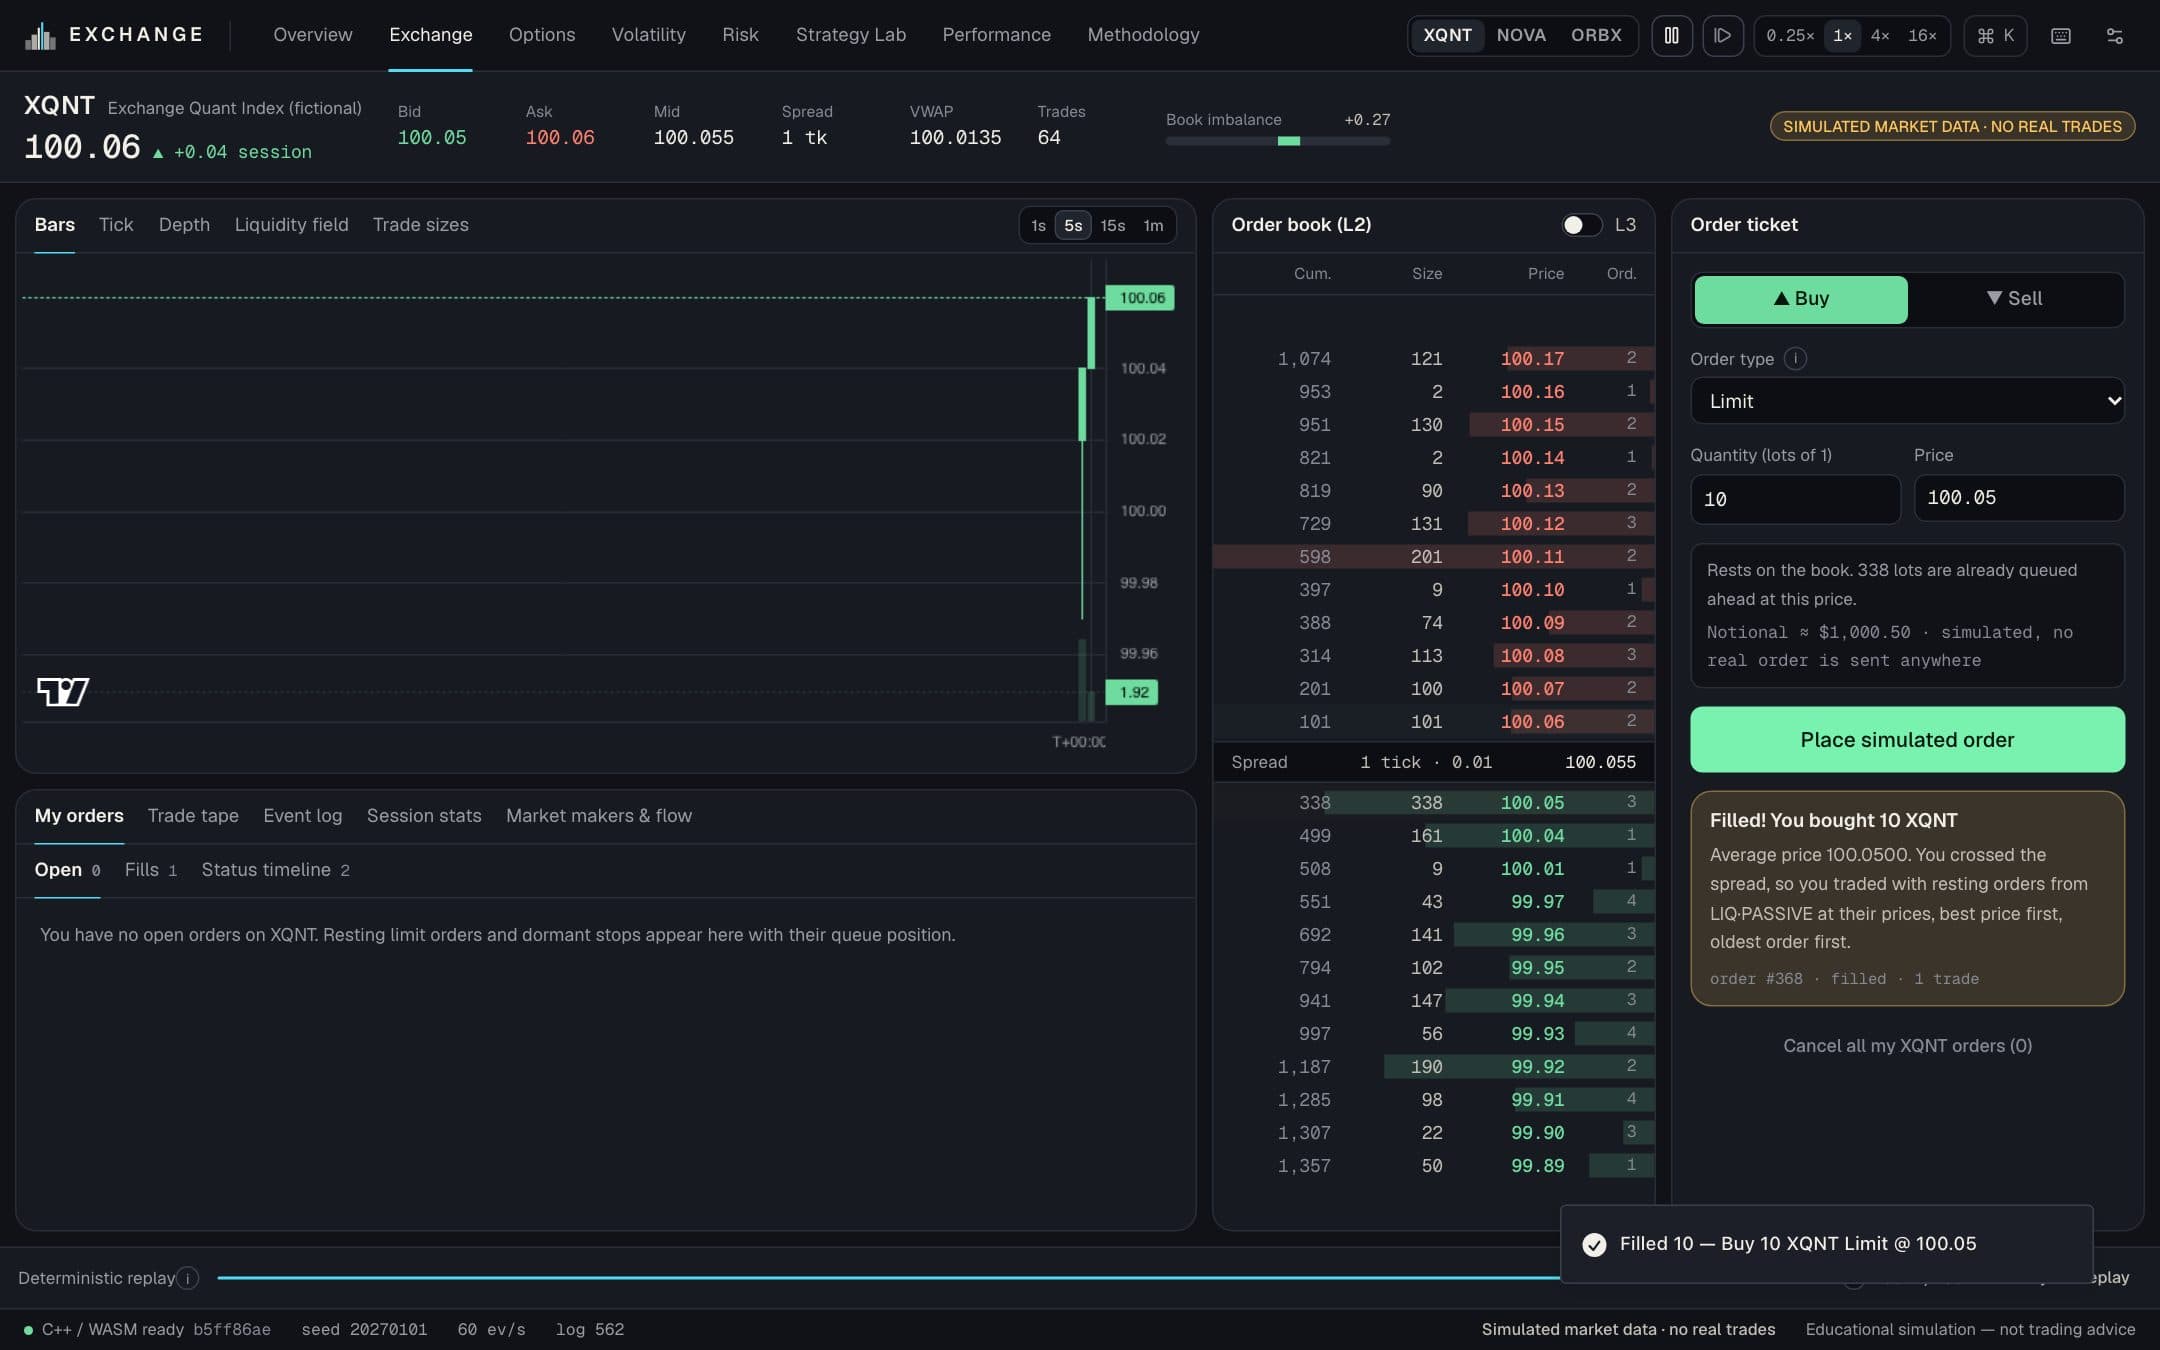Click Place simulated order
This screenshot has width=2160, height=1350.
[x=1907, y=740]
